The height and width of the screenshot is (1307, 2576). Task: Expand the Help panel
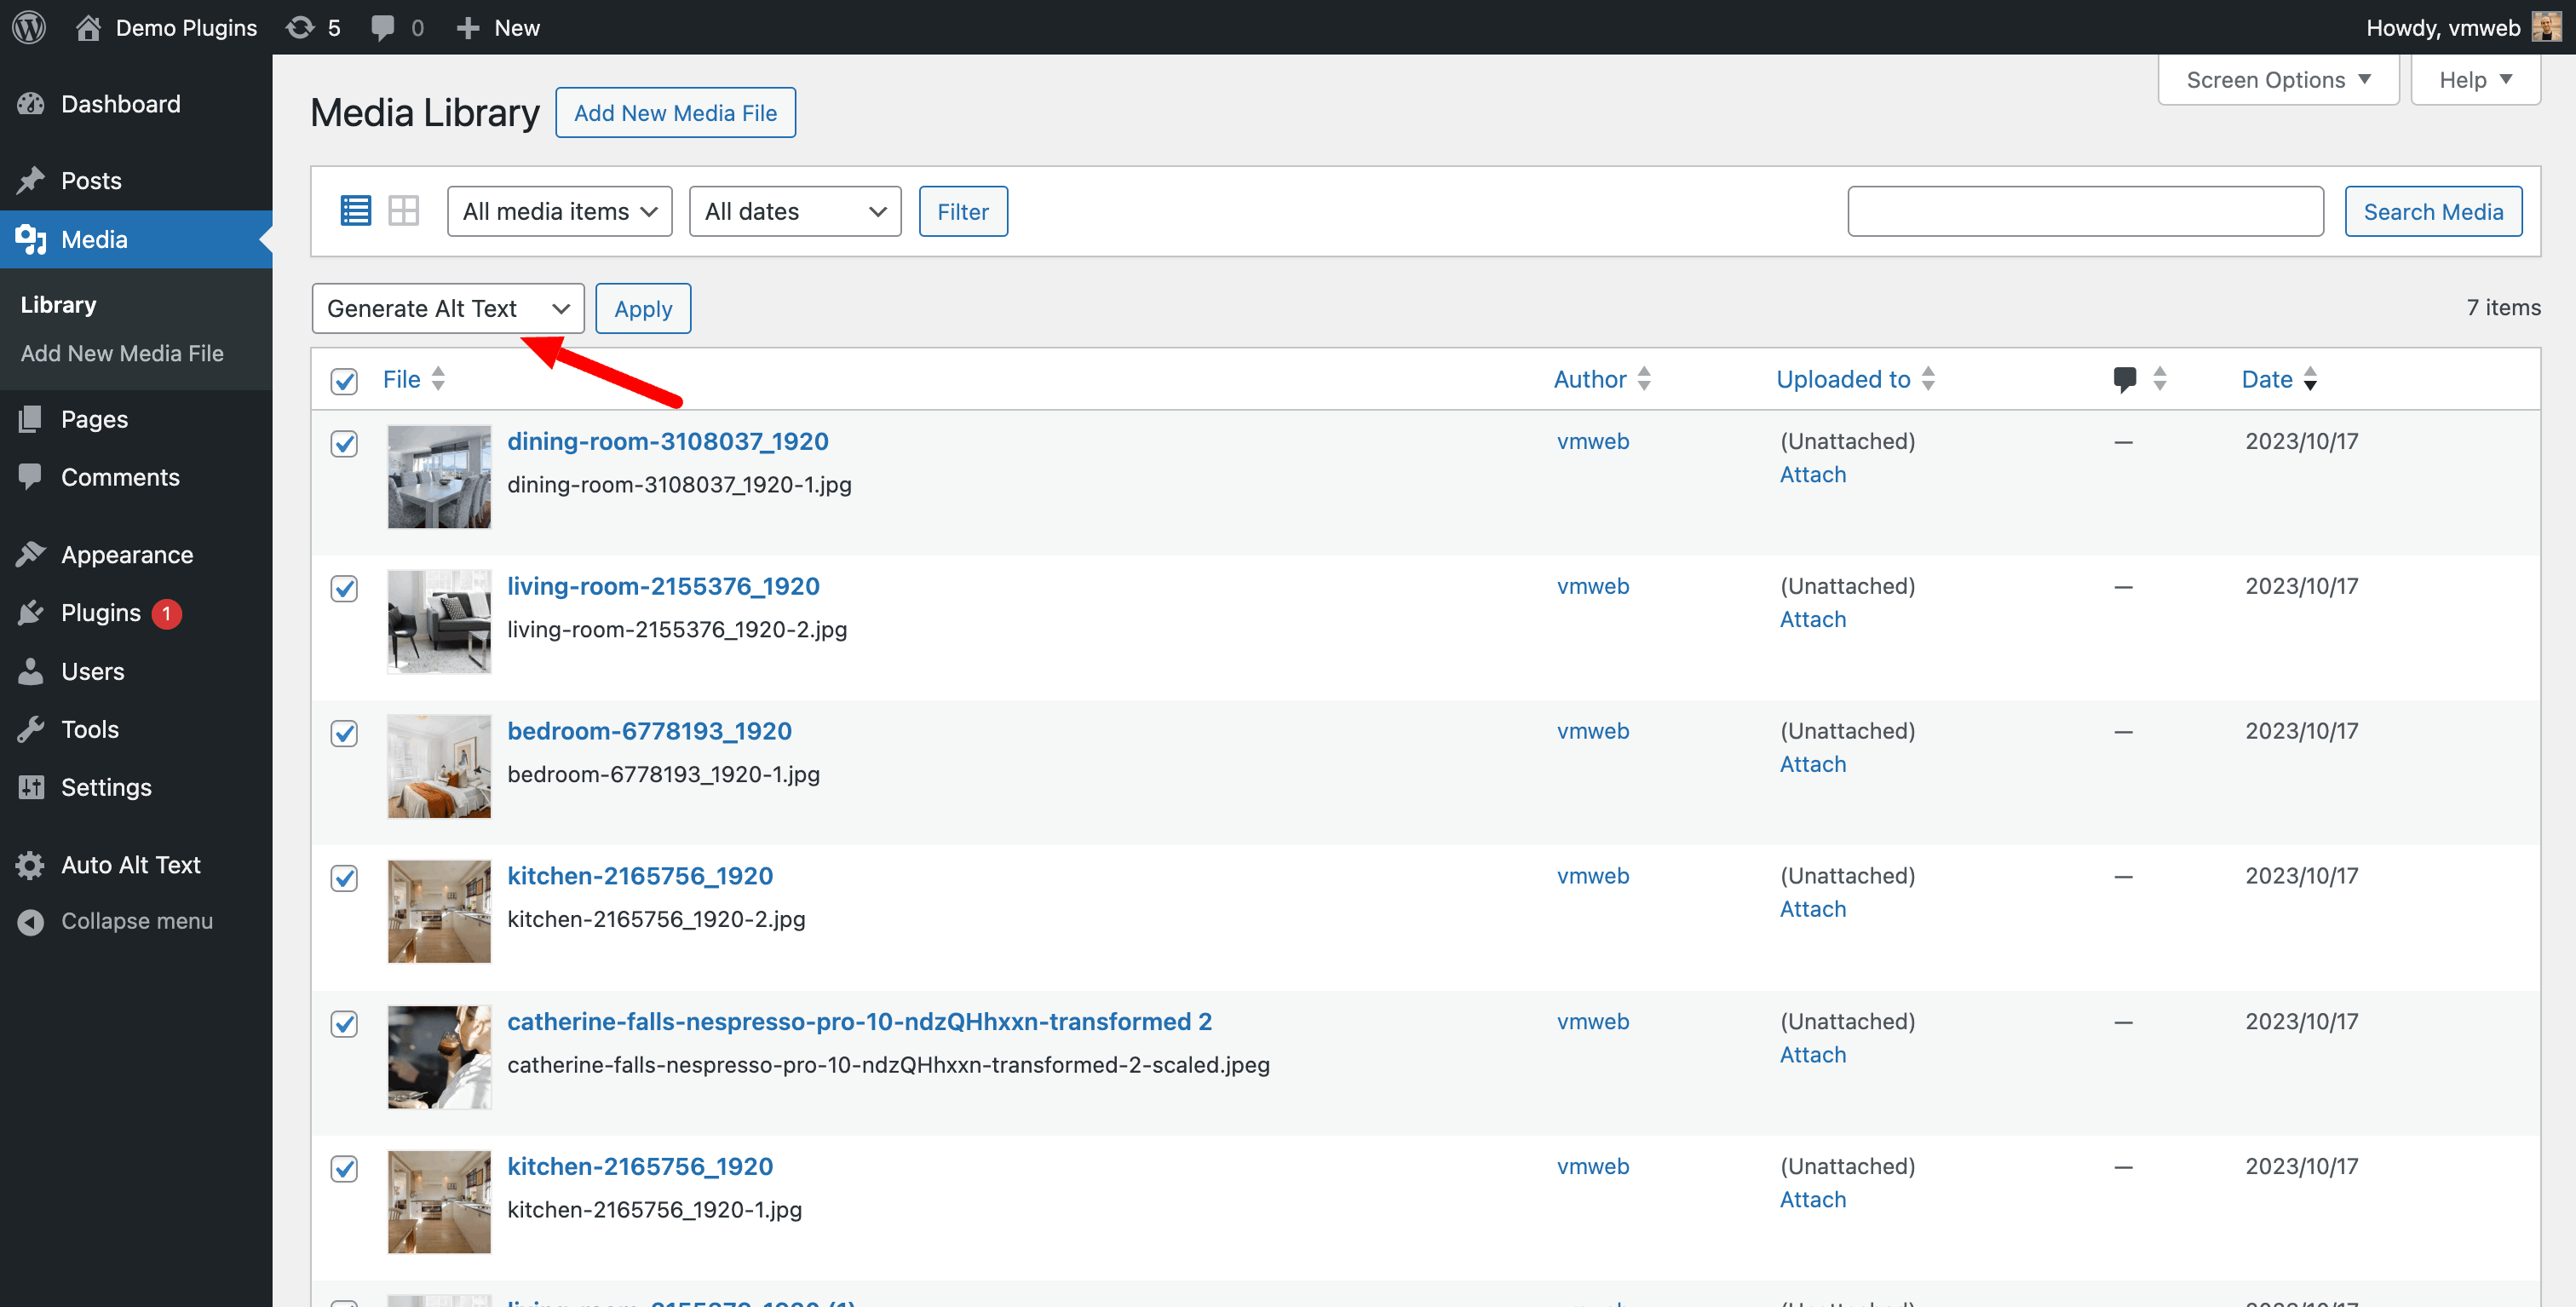2475,79
